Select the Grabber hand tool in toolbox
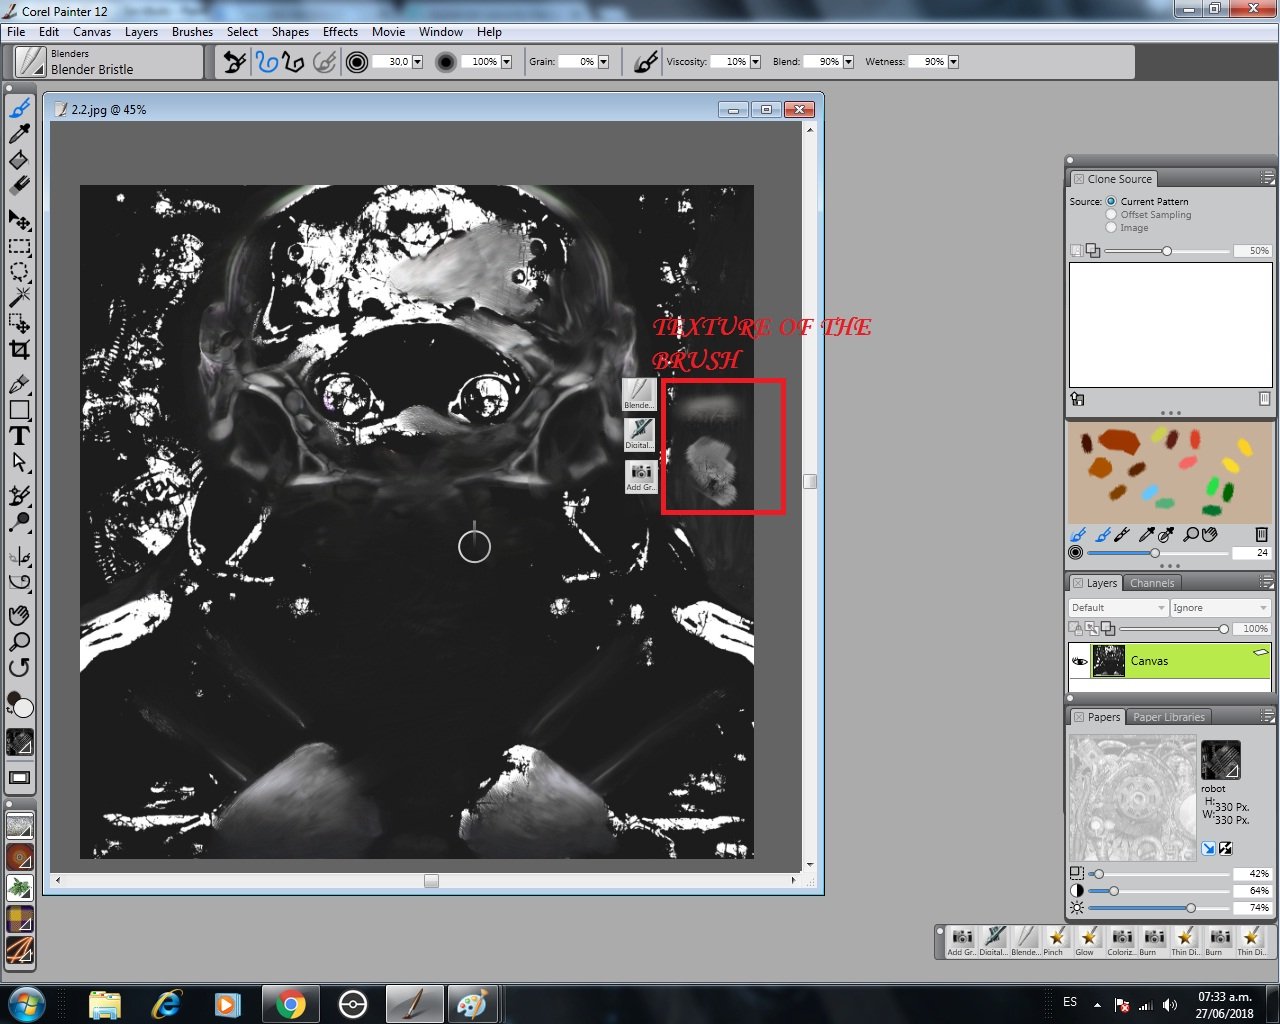This screenshot has height=1024, width=1280. 19,615
